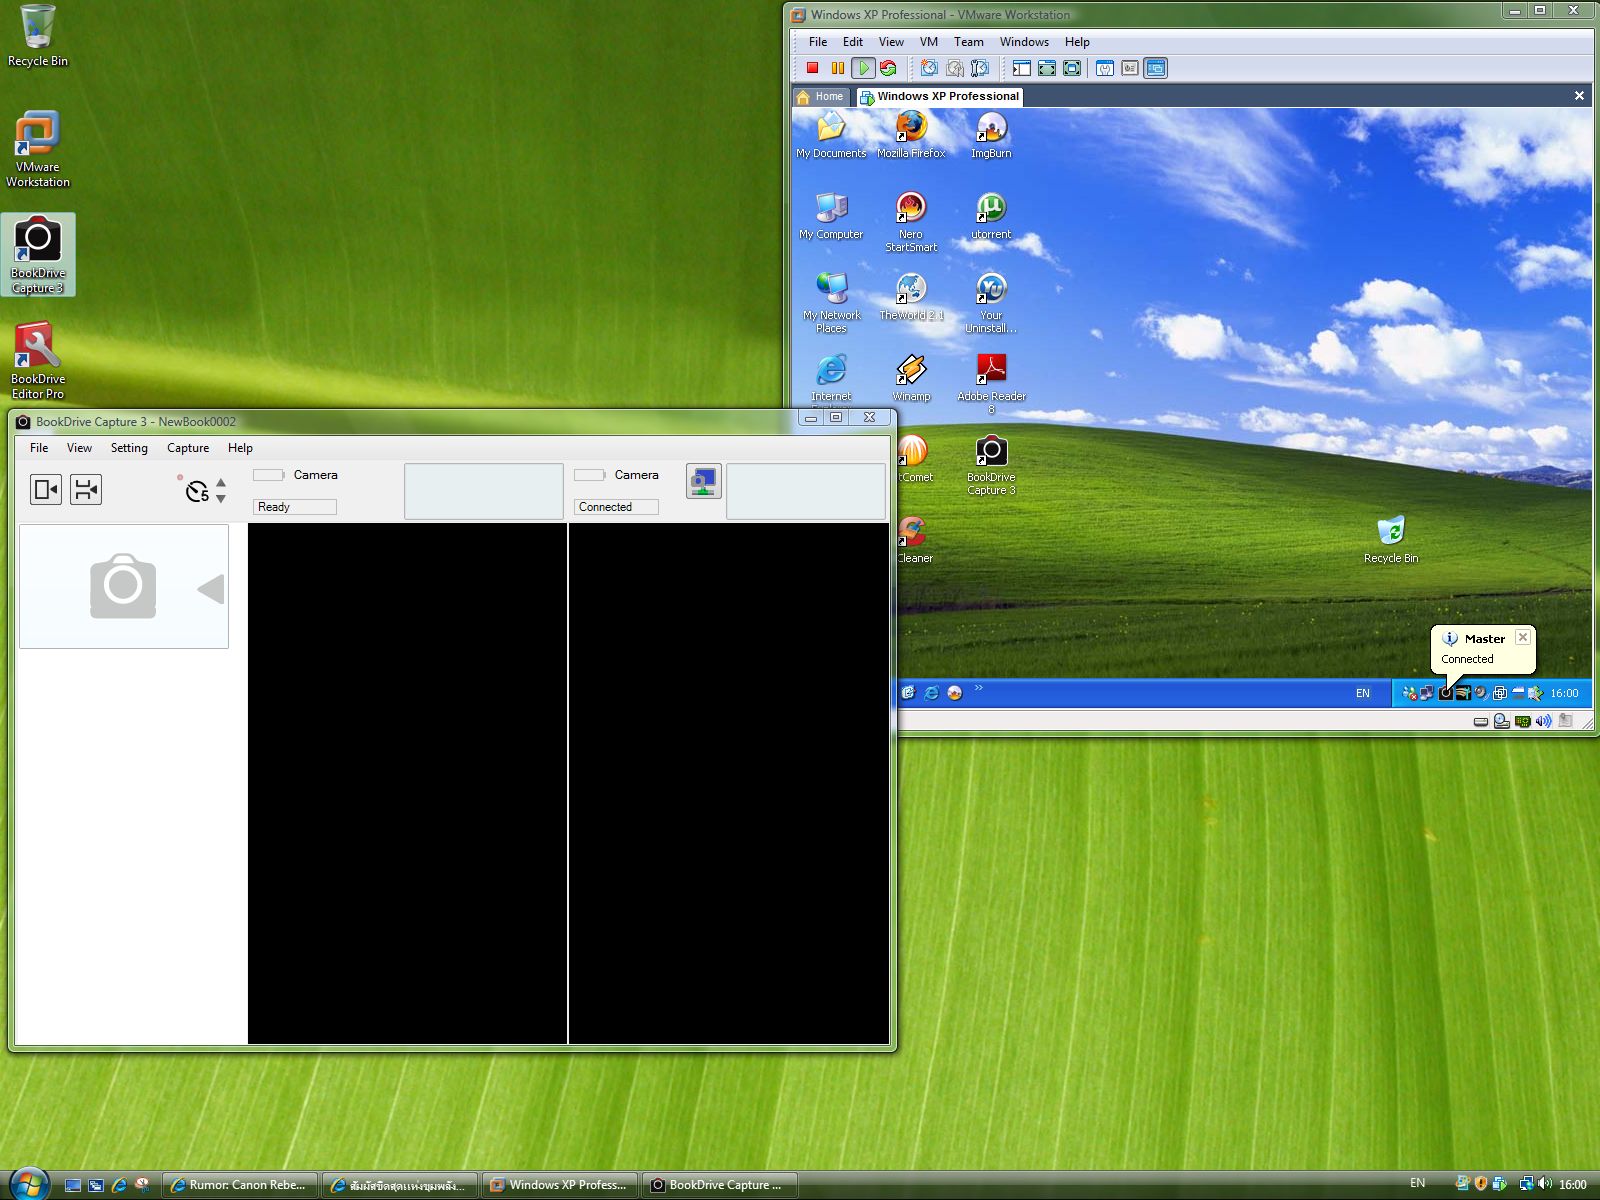Click the single-page capture mode icon in BookDrive Capture

point(46,489)
